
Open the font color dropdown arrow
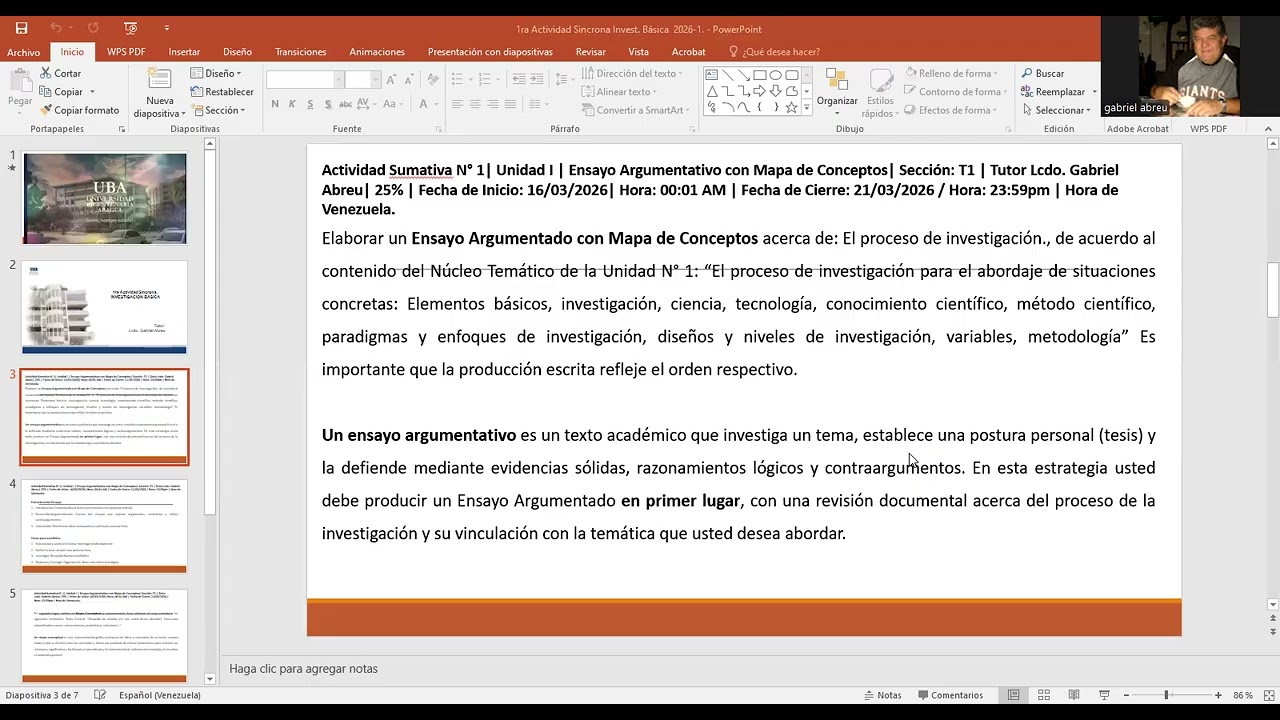[x=438, y=104]
